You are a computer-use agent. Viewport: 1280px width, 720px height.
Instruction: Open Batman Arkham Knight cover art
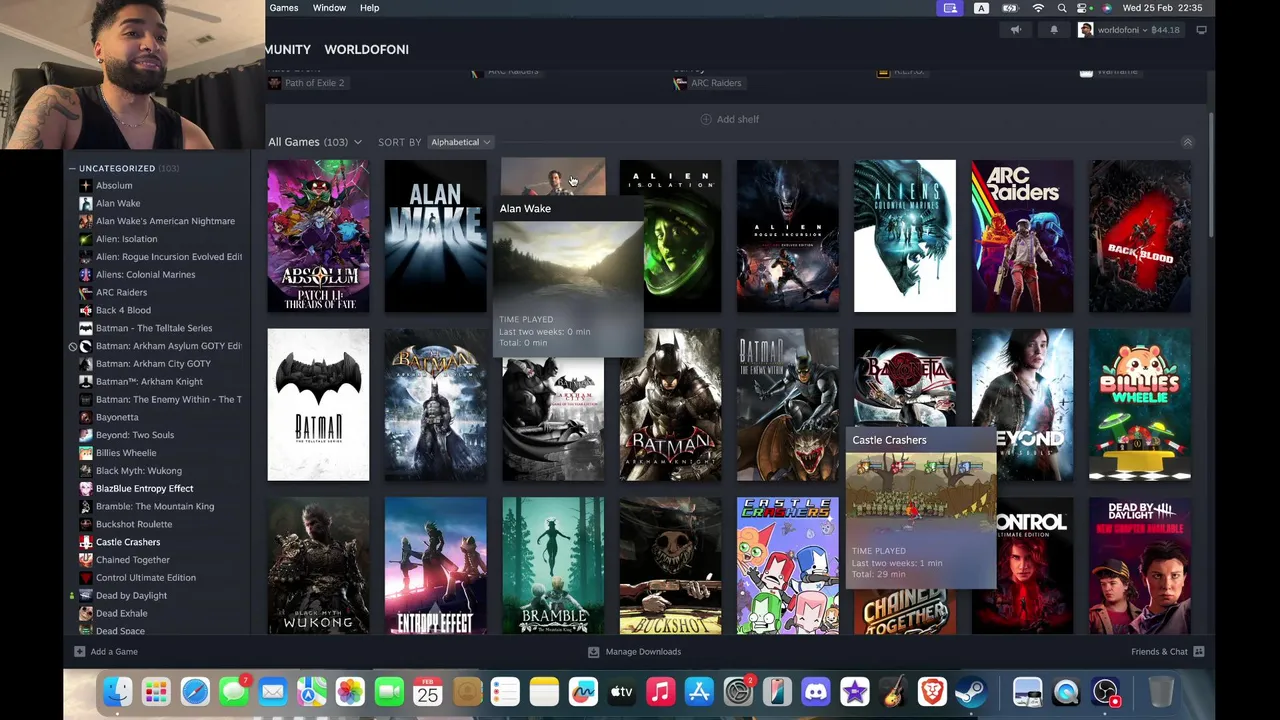pyautogui.click(x=670, y=404)
